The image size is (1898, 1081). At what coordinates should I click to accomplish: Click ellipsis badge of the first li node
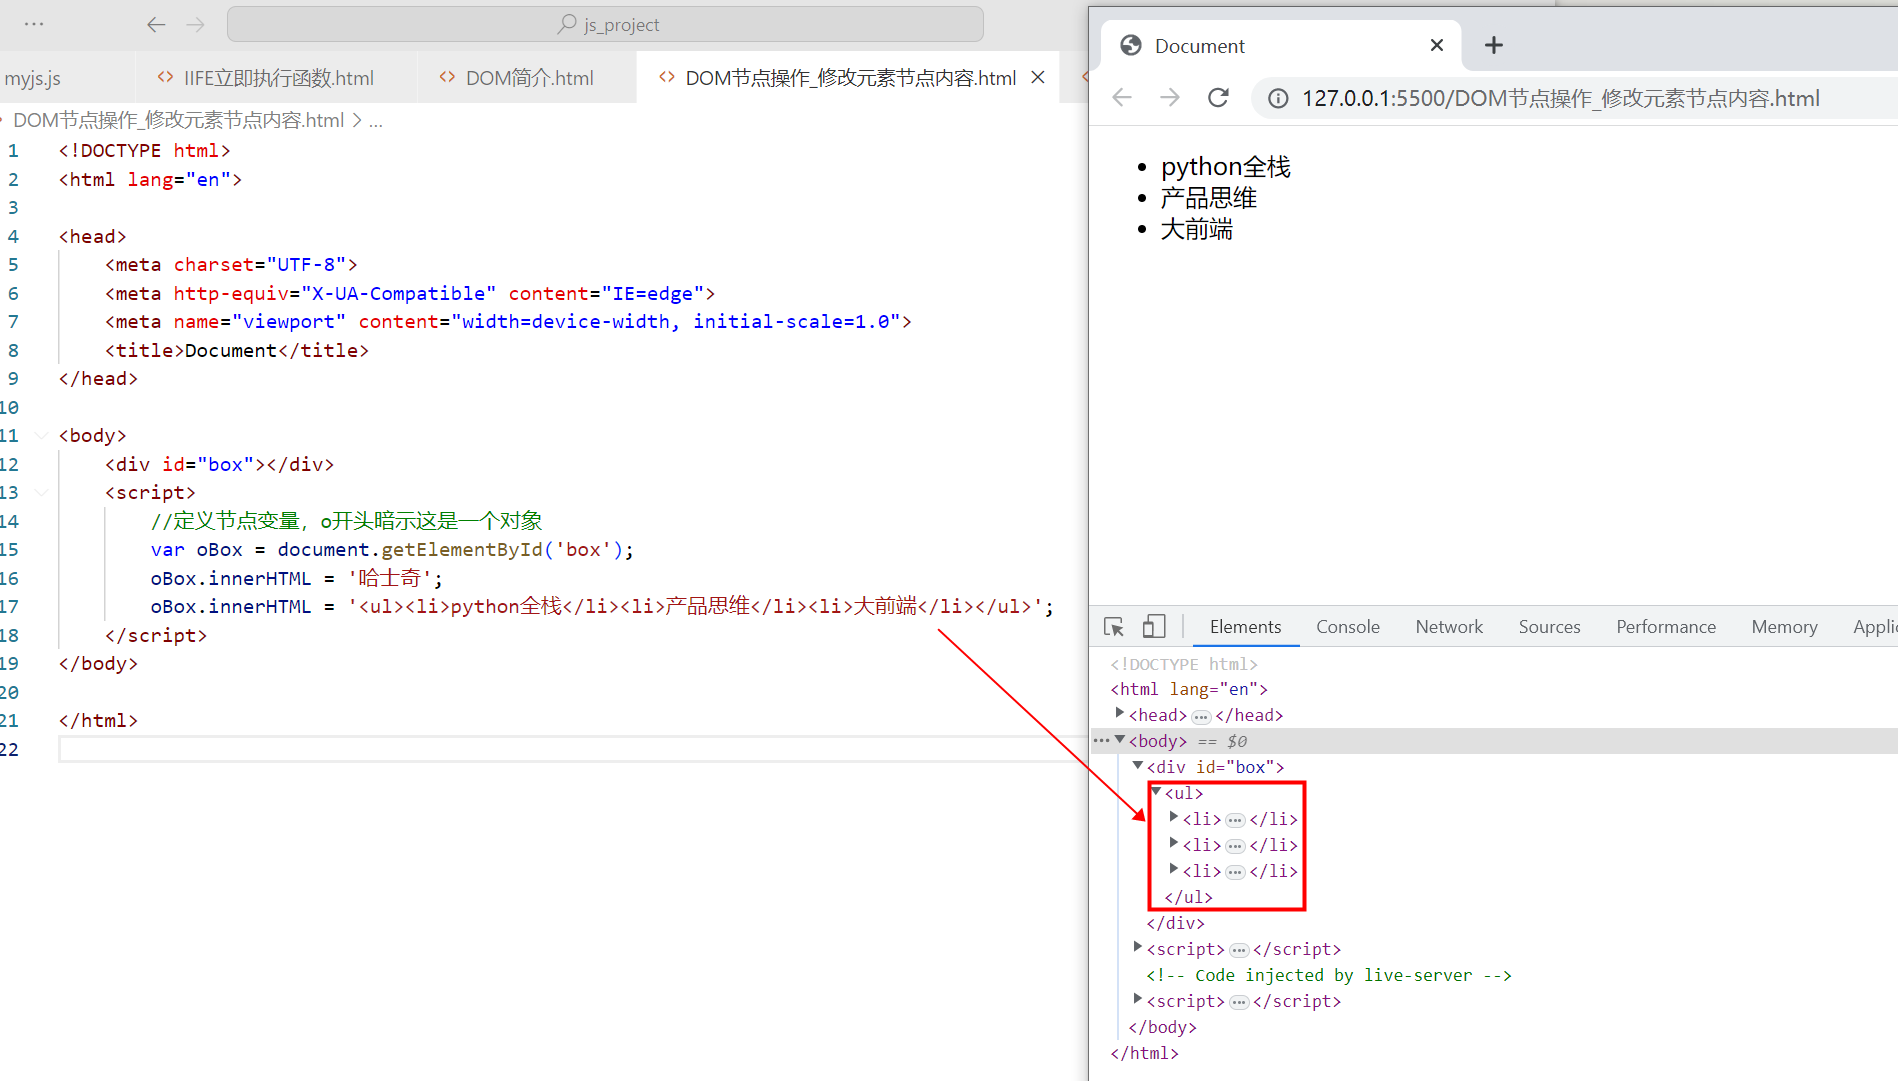point(1236,820)
